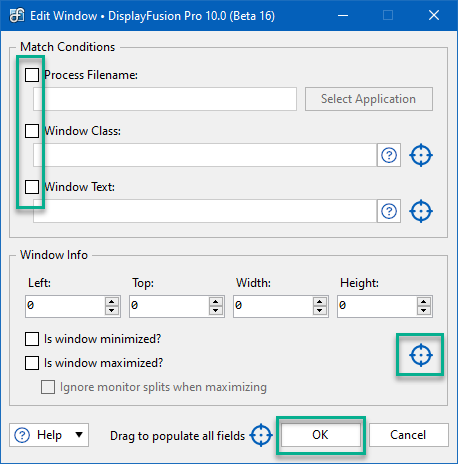Image resolution: width=458 pixels, height=464 pixels.
Task: Increase the Left value with up arrow
Action: [112, 302]
